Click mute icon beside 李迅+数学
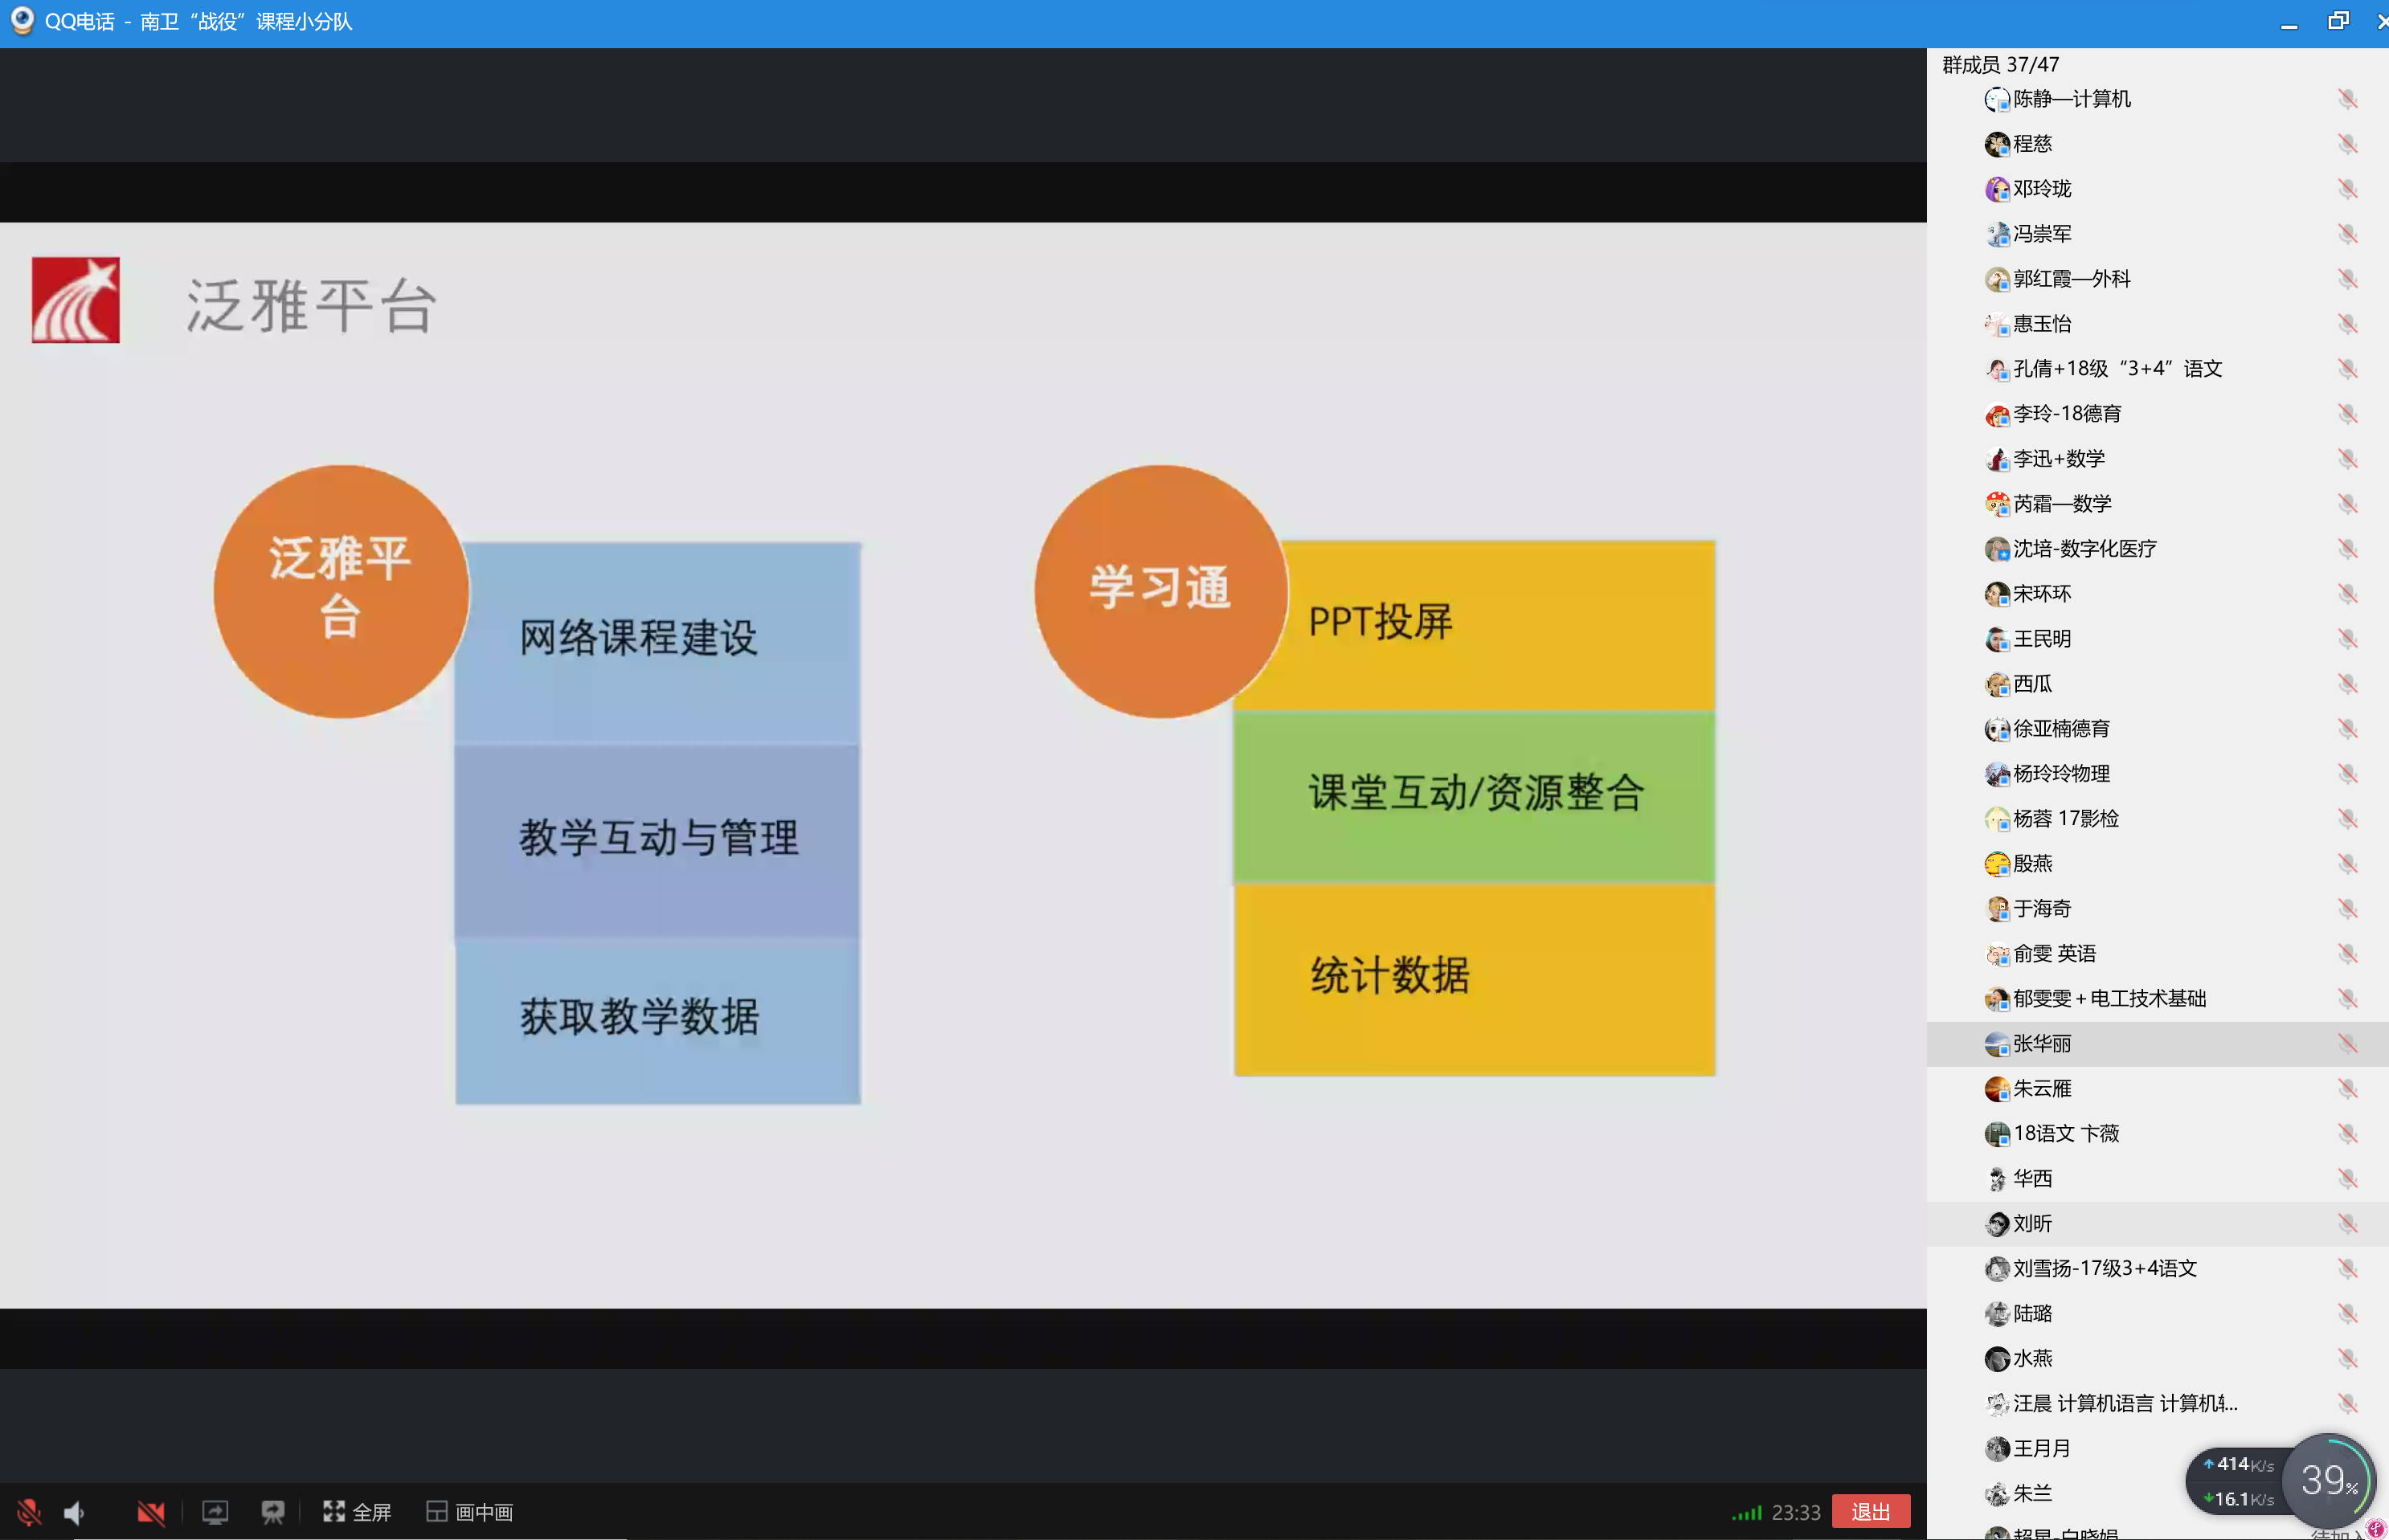 point(2347,459)
